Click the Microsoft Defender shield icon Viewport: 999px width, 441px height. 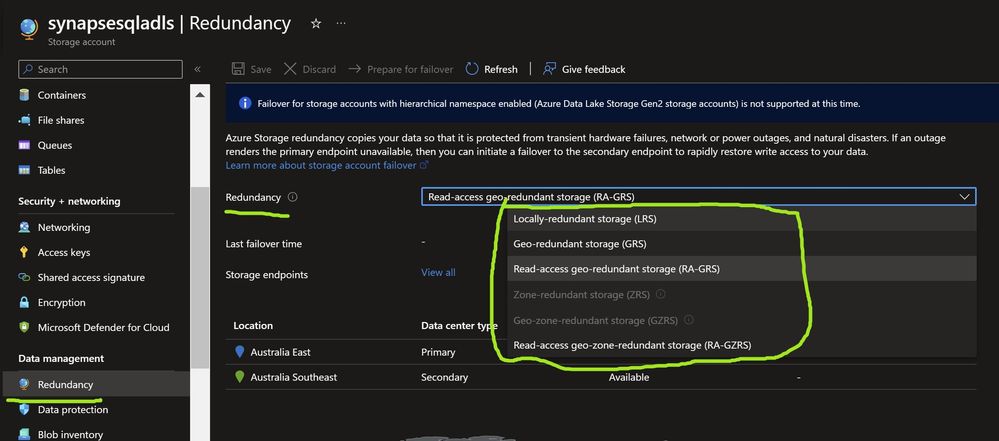(x=24, y=328)
